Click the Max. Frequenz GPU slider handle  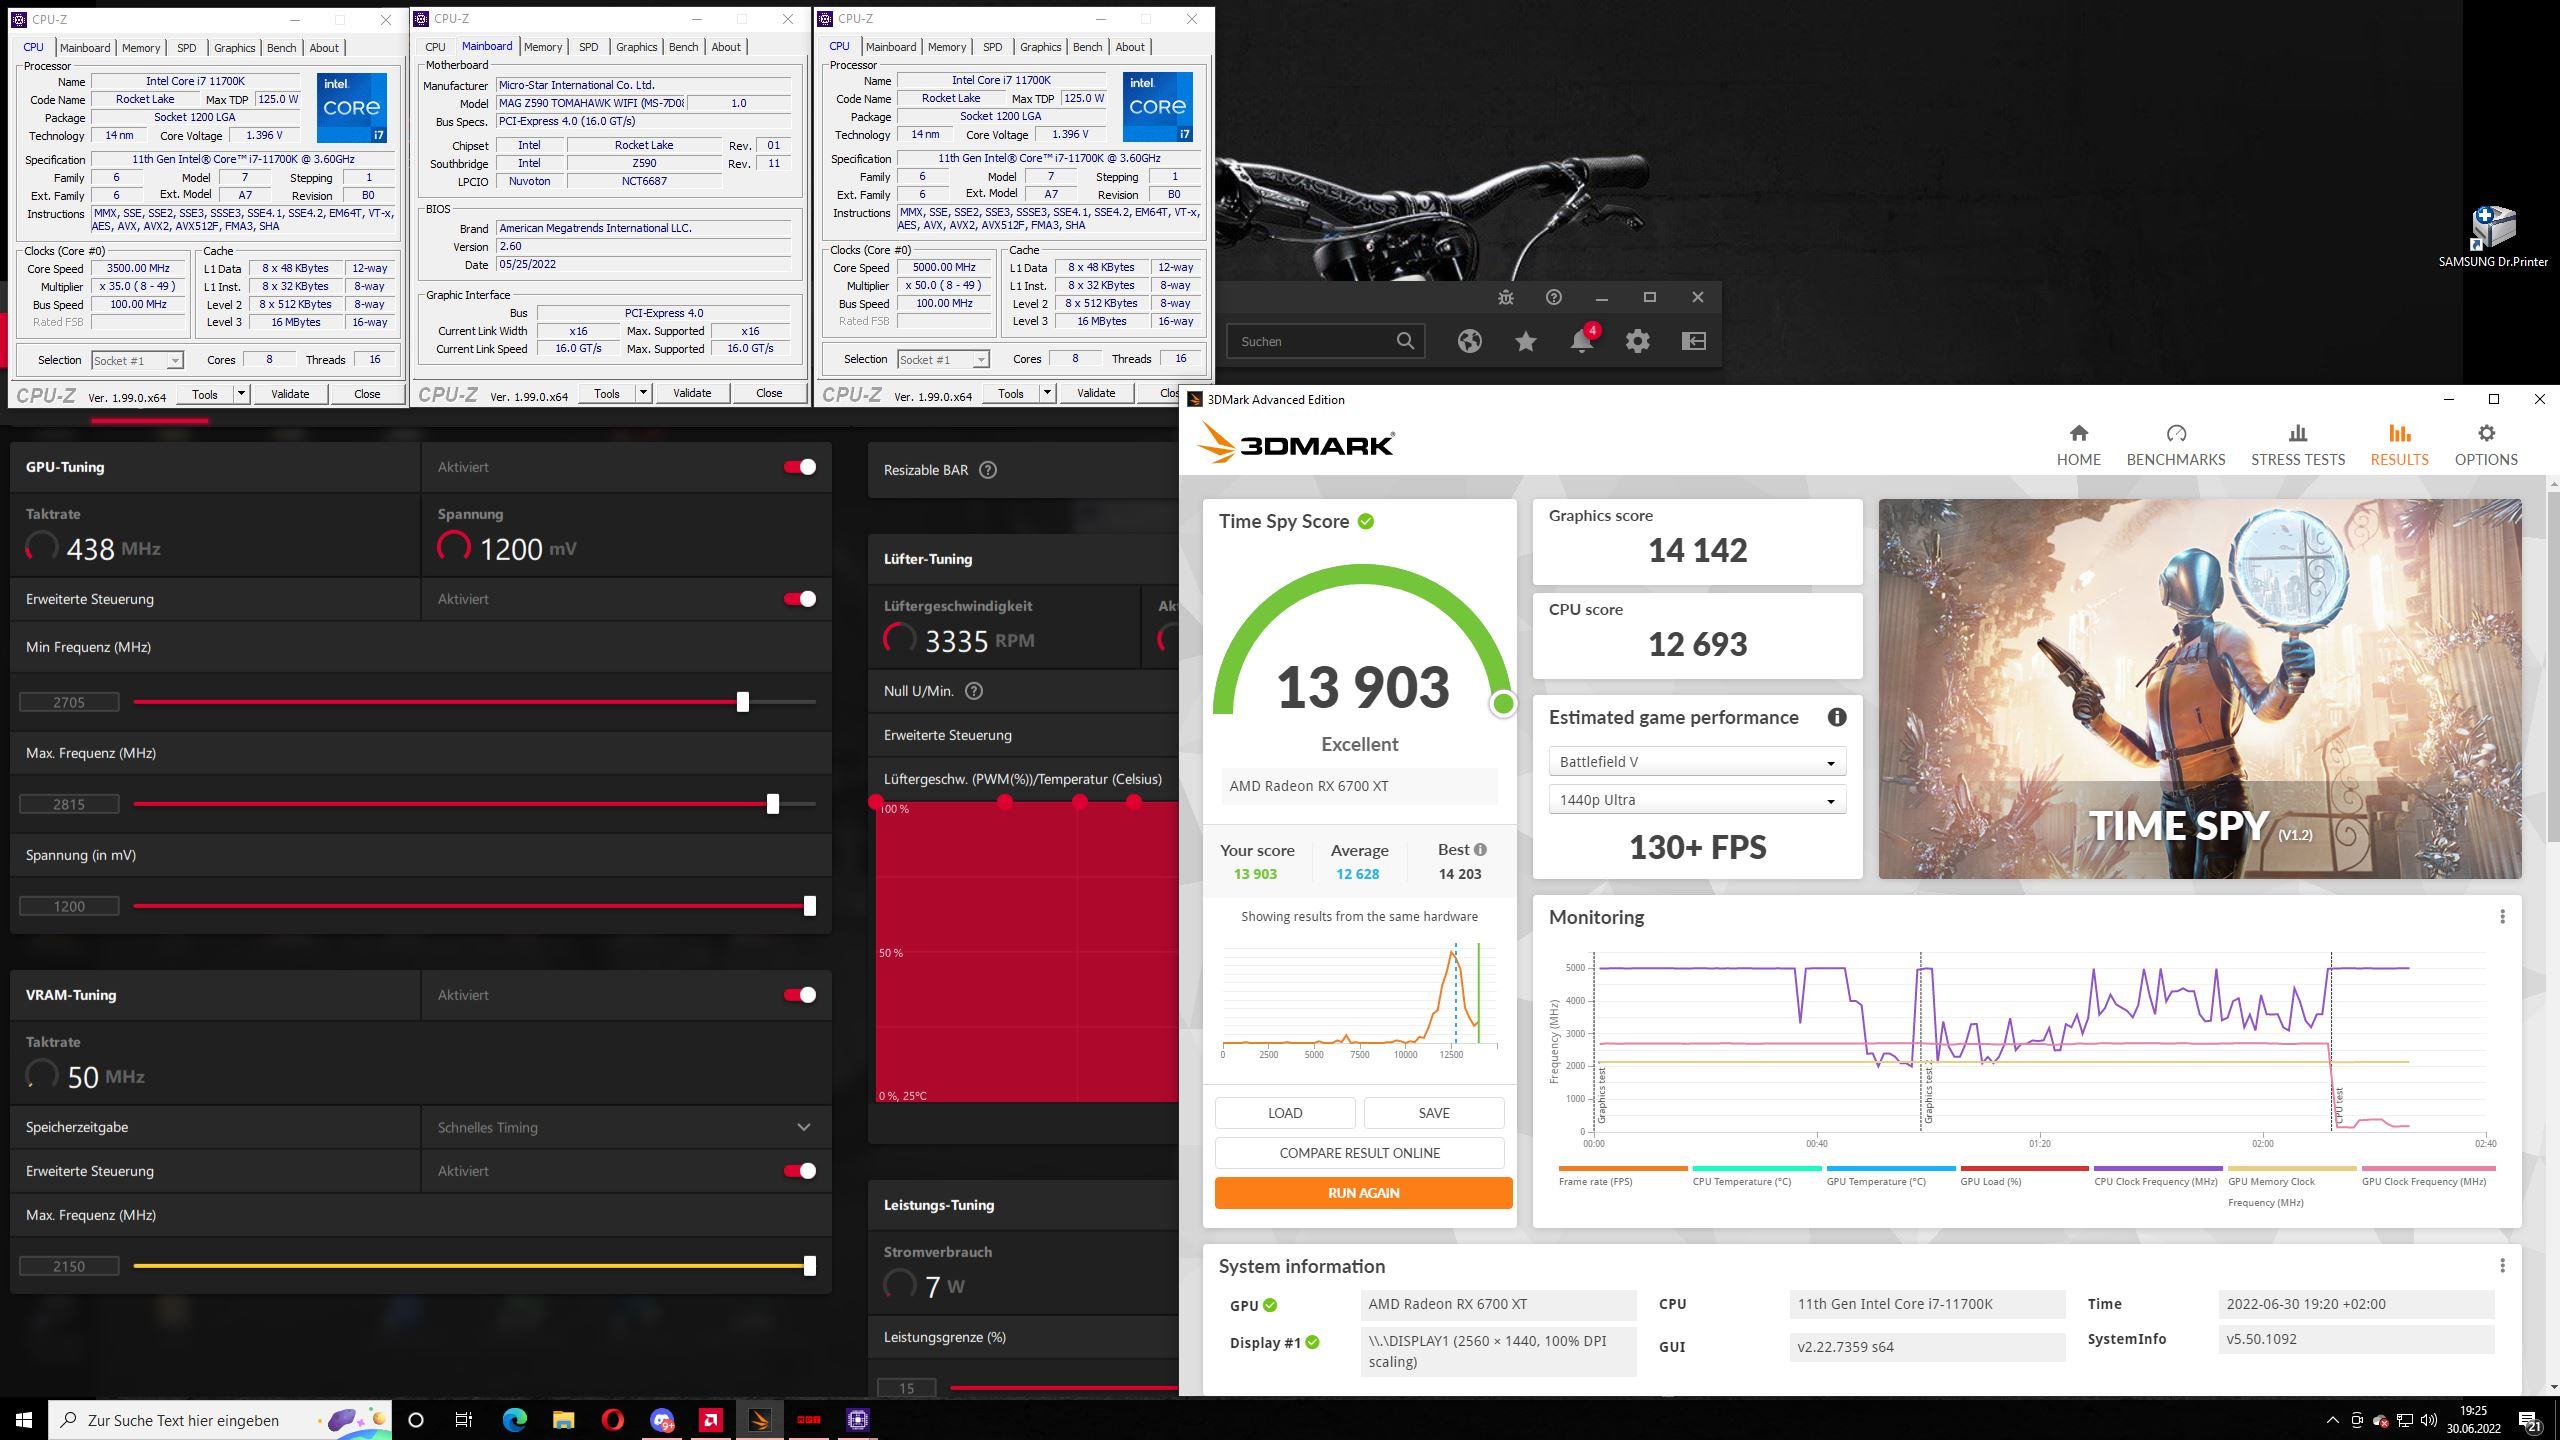tap(772, 804)
